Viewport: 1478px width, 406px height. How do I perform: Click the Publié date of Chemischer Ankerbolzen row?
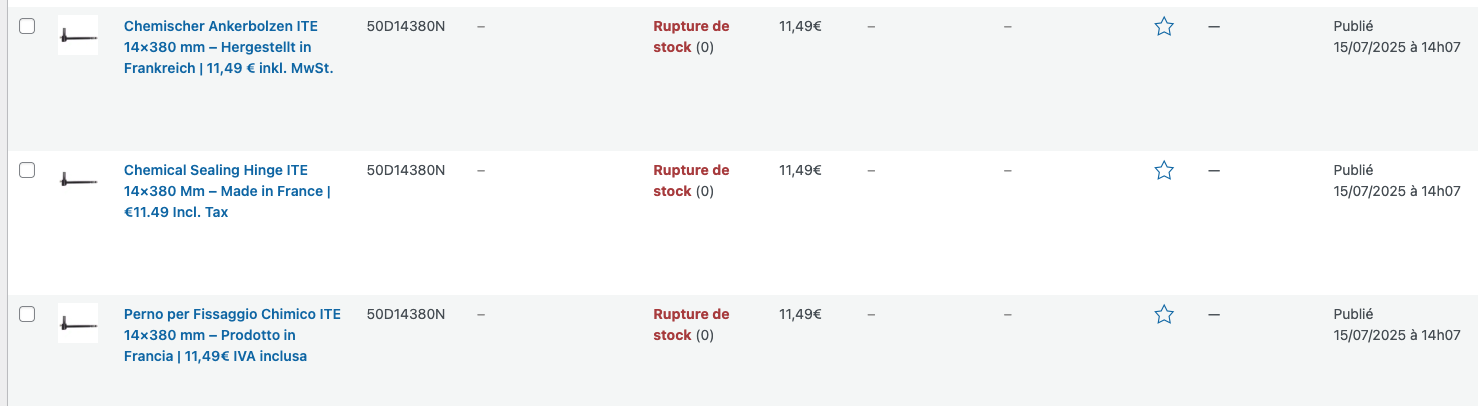1397,37
